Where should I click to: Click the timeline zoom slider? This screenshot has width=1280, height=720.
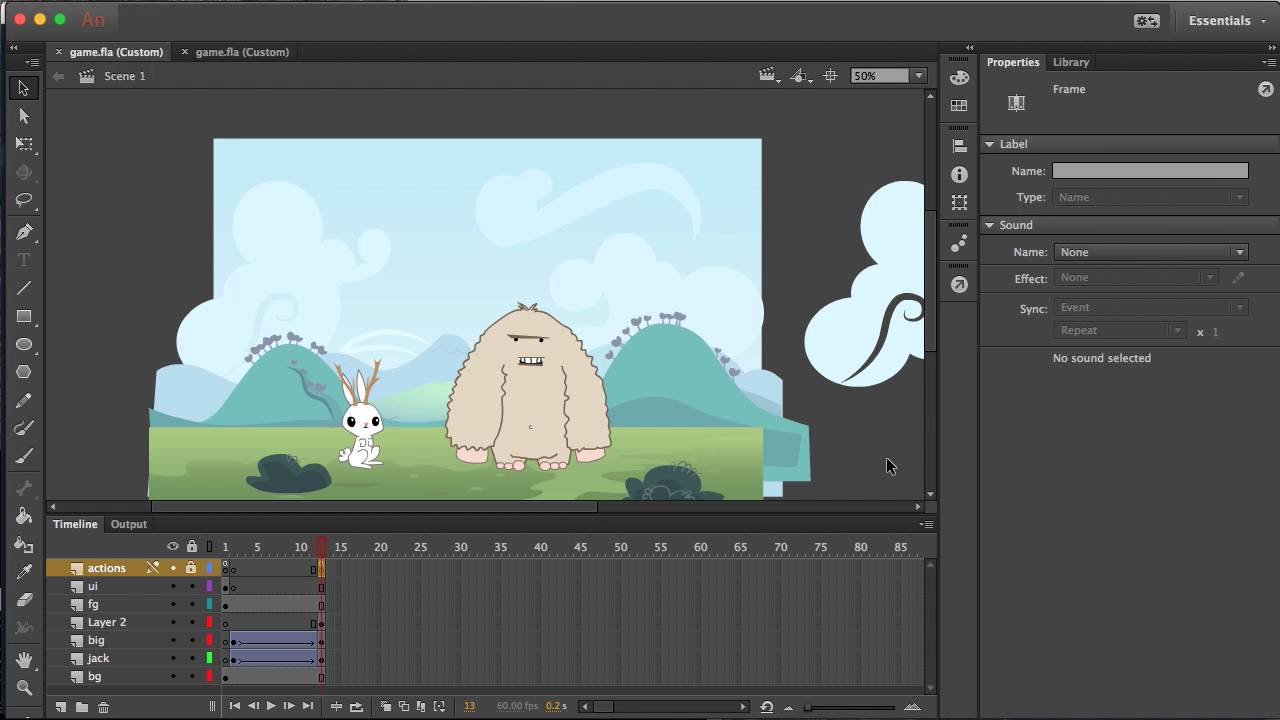pyautogui.click(x=850, y=707)
